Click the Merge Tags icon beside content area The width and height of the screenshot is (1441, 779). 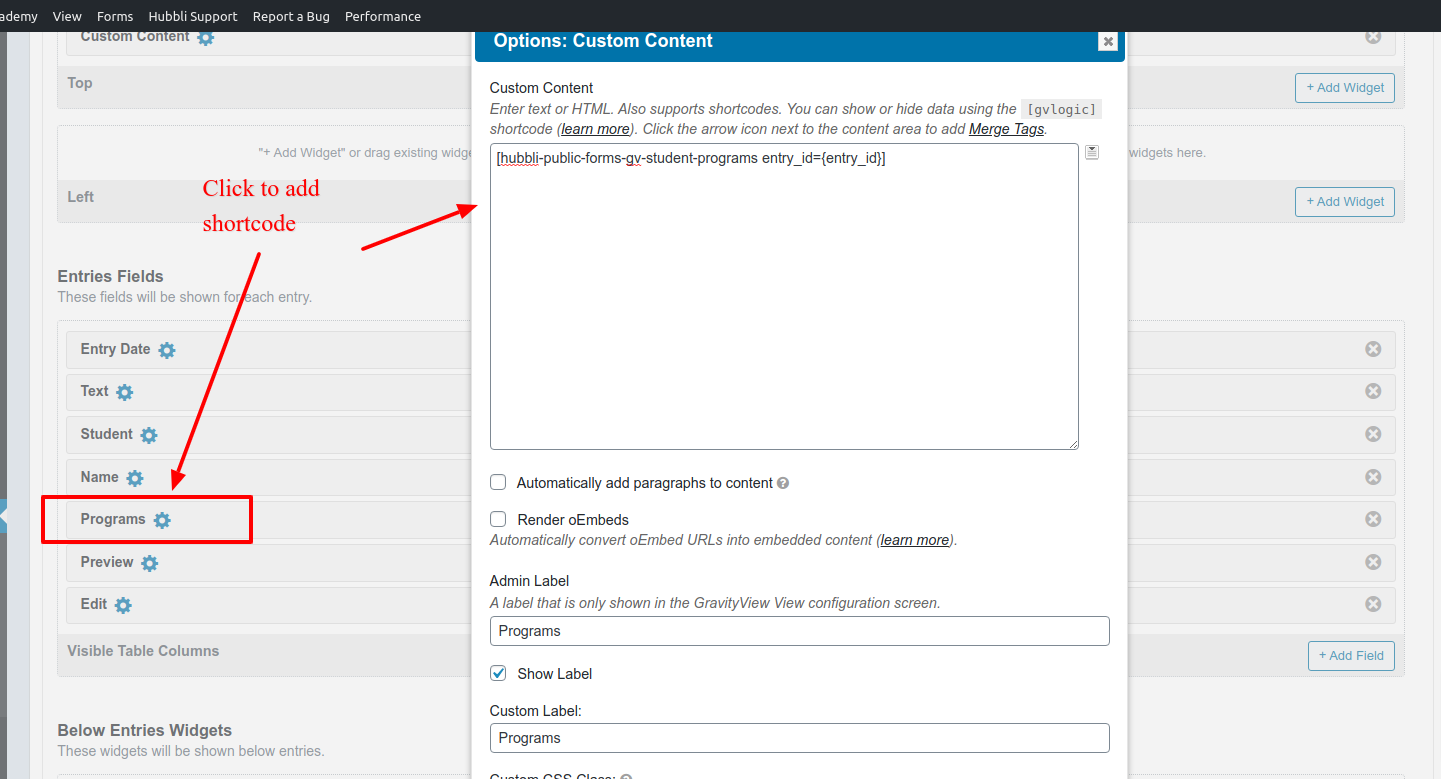(1092, 152)
